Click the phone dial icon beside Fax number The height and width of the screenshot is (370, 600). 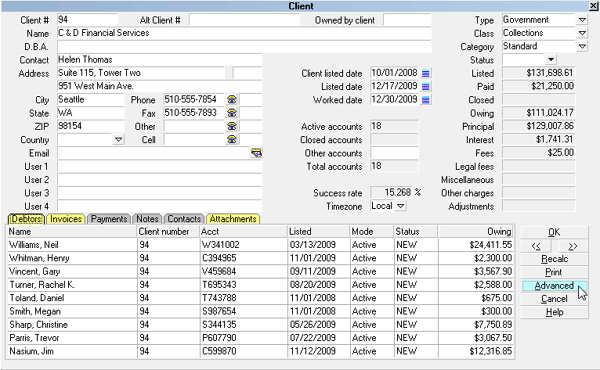point(232,113)
